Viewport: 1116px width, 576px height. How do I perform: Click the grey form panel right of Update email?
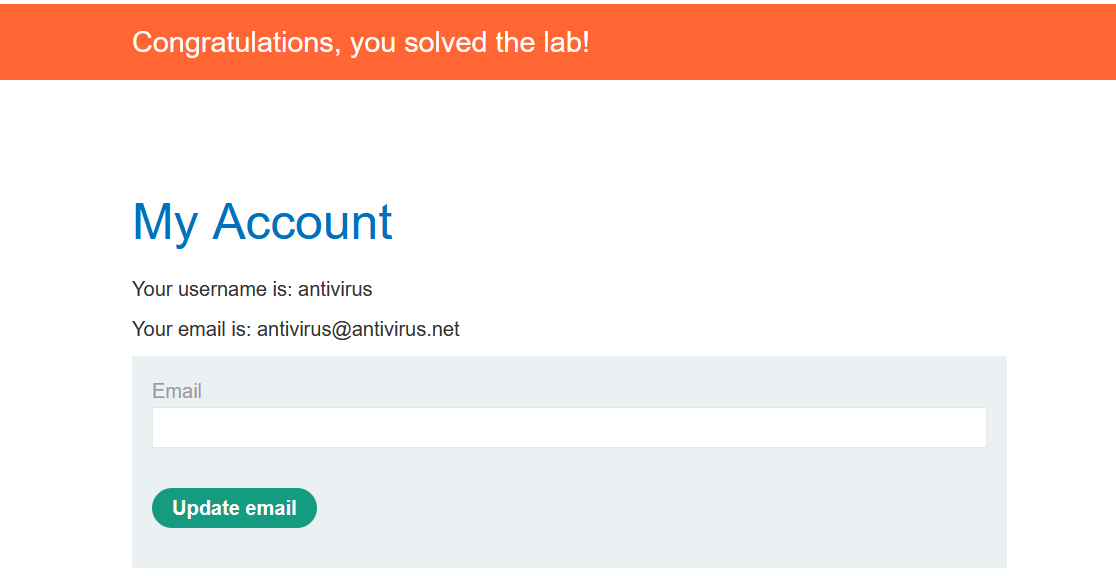click(650, 508)
